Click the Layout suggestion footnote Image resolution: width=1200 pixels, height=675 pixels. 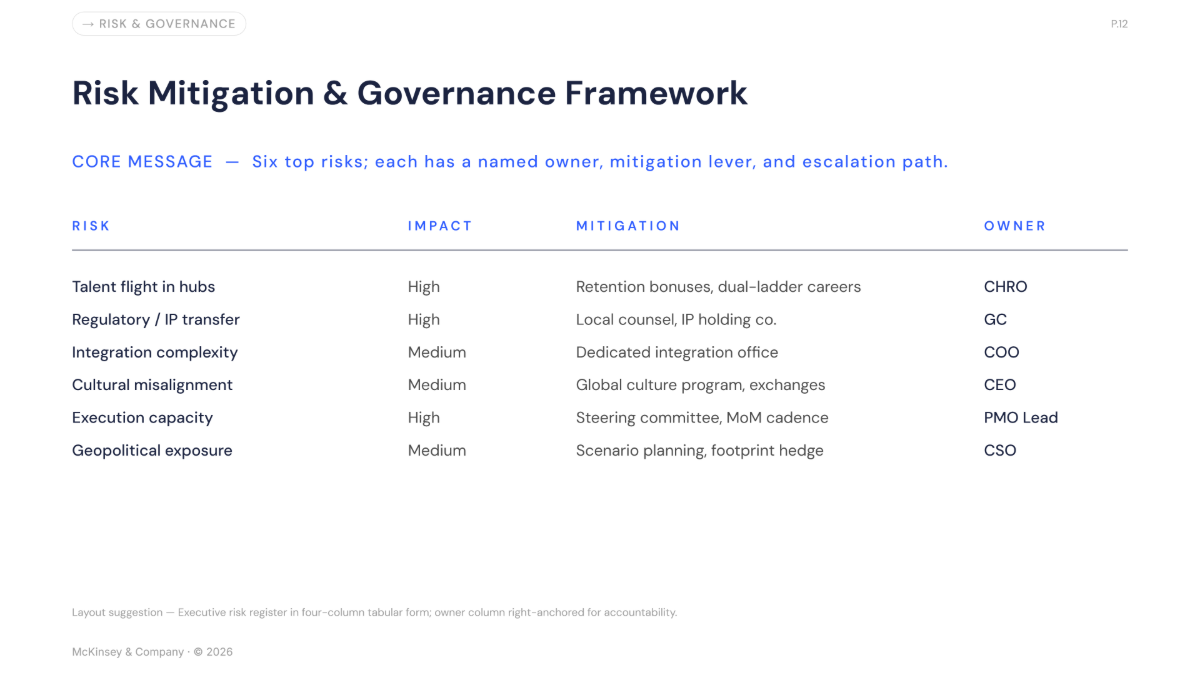[375, 612]
